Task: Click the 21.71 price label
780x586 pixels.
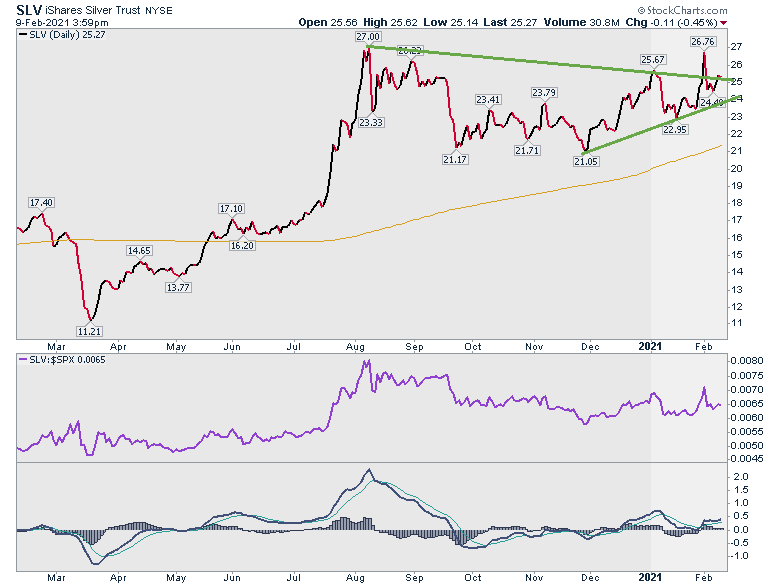Action: coord(527,151)
